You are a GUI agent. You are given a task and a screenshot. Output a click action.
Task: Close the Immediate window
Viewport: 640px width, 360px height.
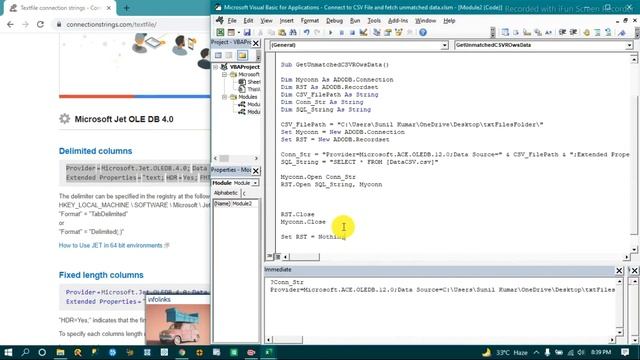619,270
